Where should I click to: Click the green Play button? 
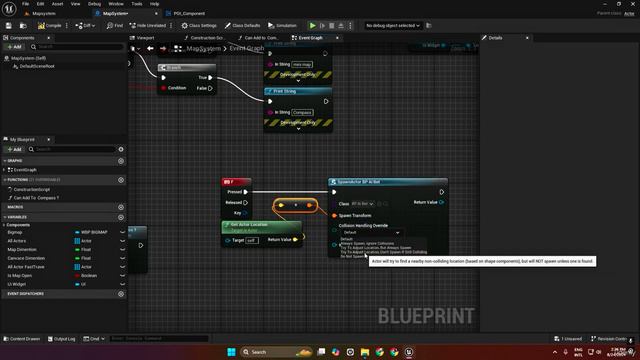pyautogui.click(x=312, y=25)
